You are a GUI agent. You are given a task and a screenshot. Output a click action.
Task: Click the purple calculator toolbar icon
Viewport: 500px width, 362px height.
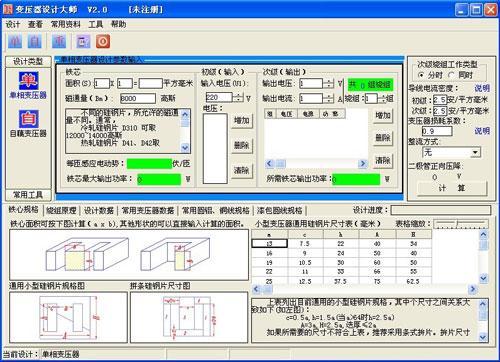click(x=84, y=42)
